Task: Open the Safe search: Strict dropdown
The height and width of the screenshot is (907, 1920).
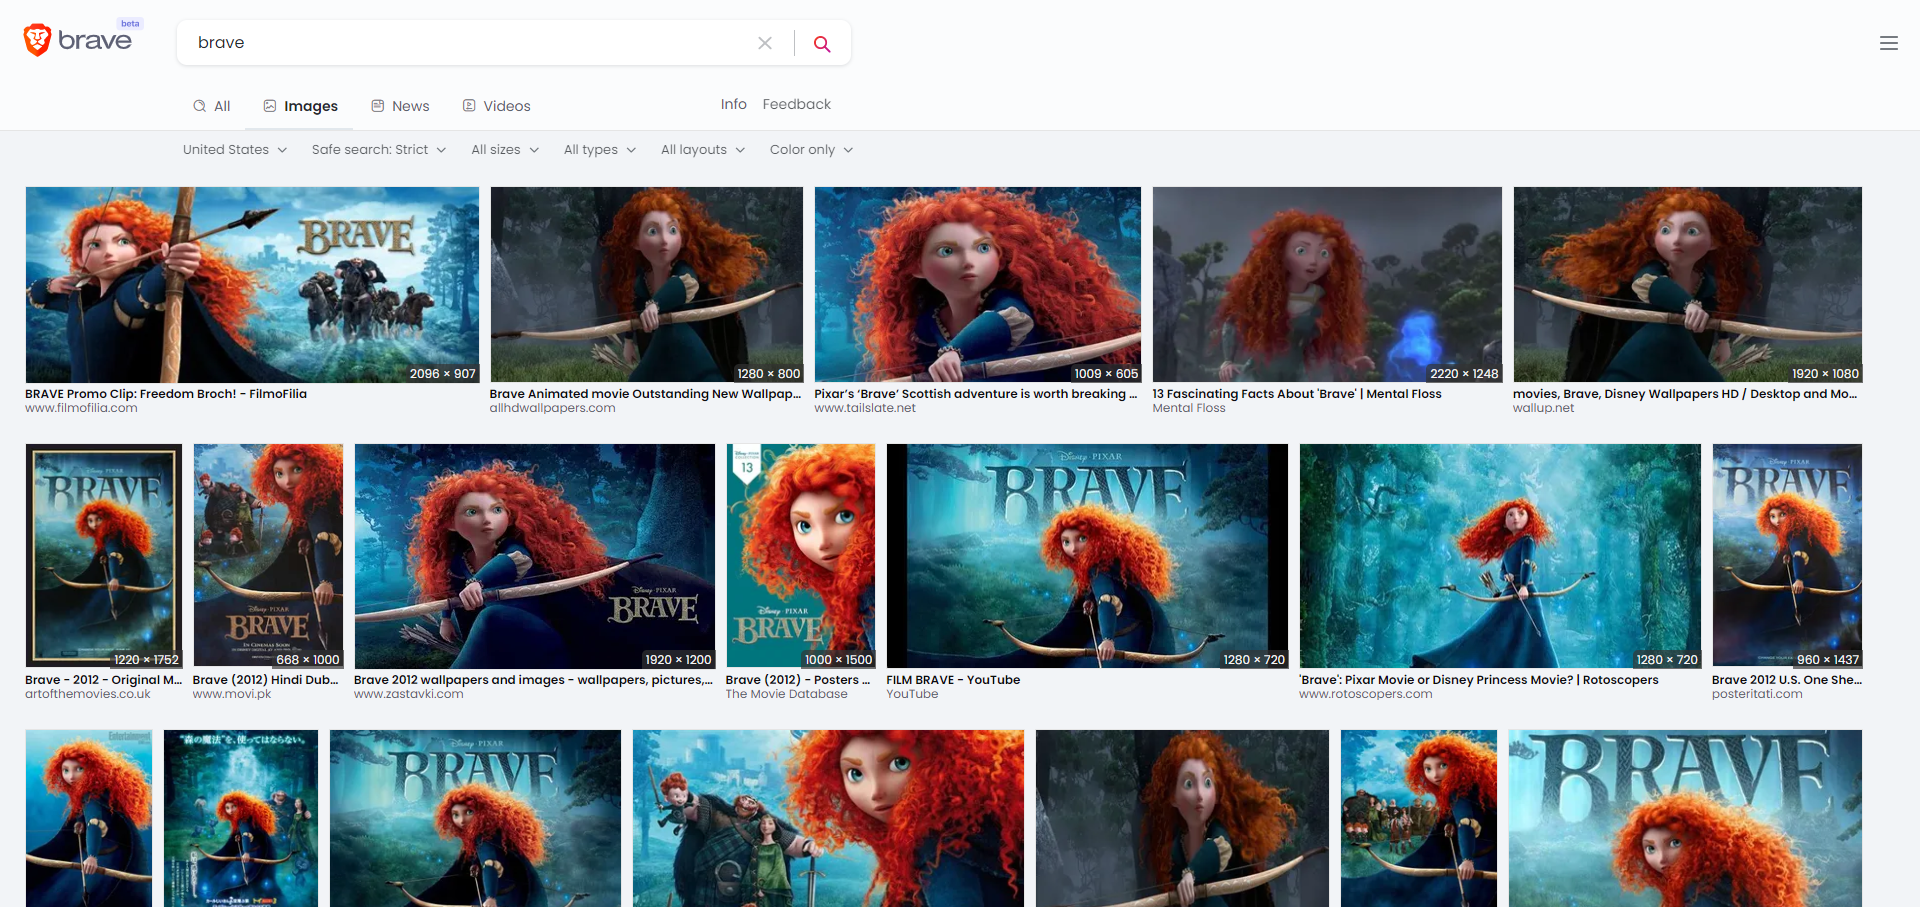Action: 379,150
